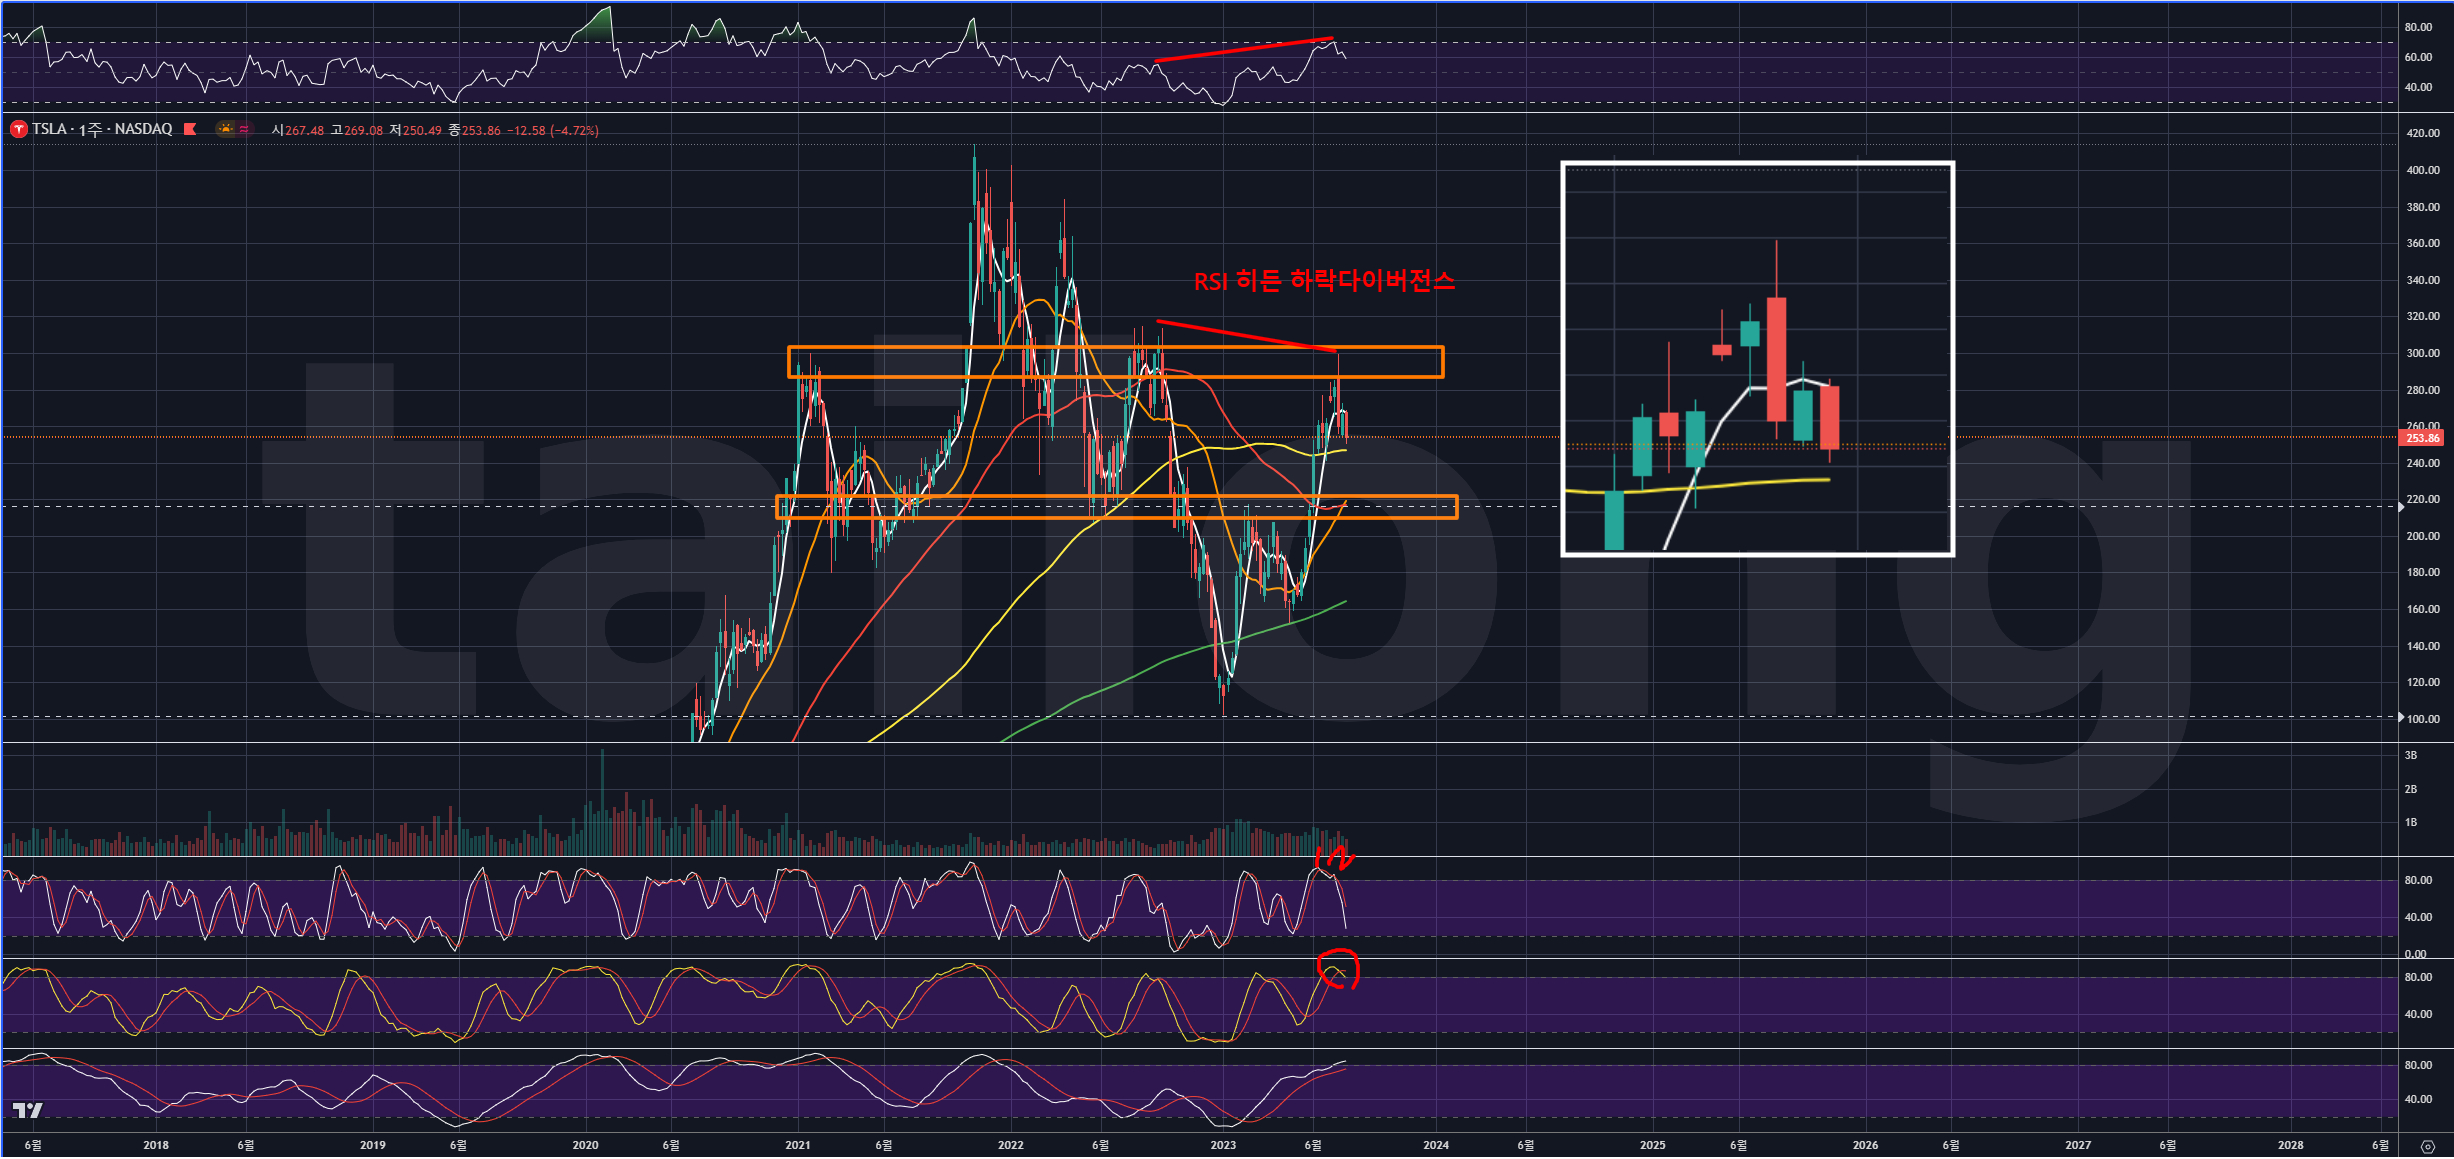This screenshot has width=2454, height=1159.
Task: Open chart settings via hexagon gear icon
Action: (2427, 1146)
